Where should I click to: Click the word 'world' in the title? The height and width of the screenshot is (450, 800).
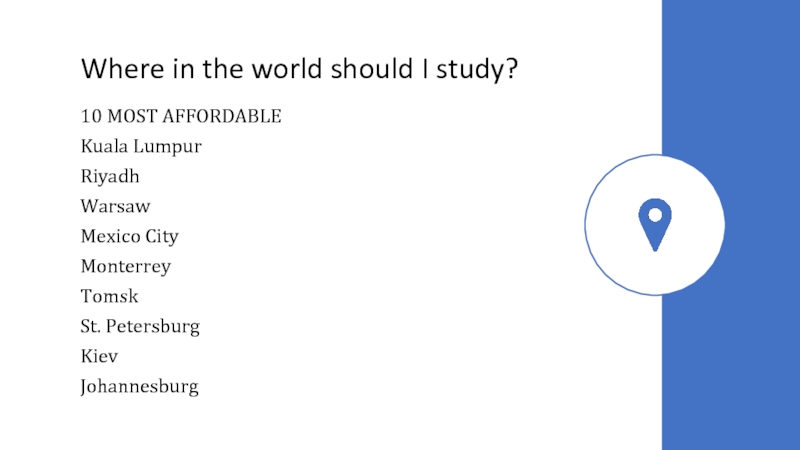coord(287,69)
